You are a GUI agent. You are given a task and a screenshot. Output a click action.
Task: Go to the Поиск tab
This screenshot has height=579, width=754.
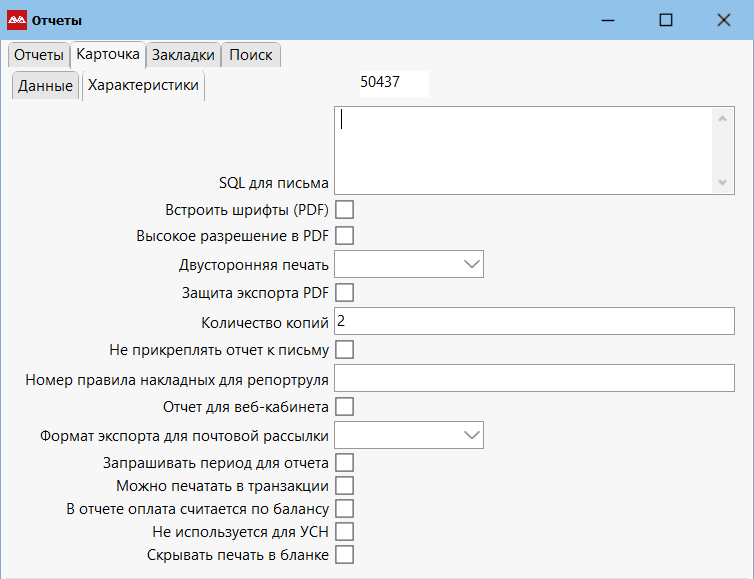(250, 55)
